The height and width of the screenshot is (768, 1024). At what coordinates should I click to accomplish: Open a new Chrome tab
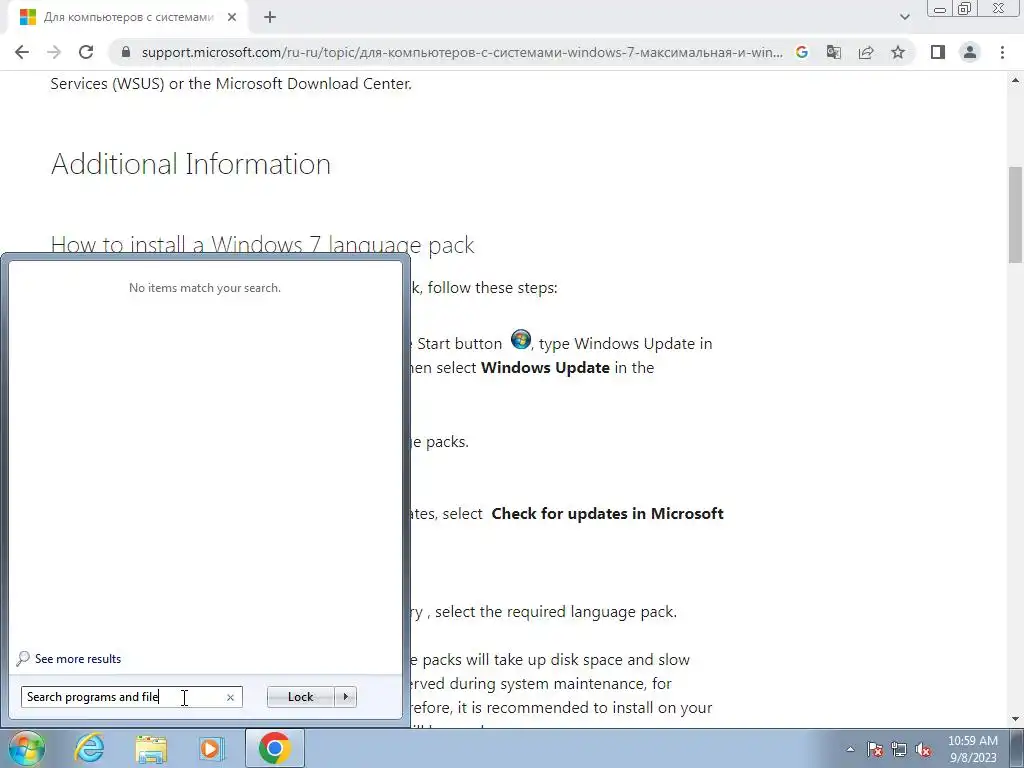(x=270, y=18)
